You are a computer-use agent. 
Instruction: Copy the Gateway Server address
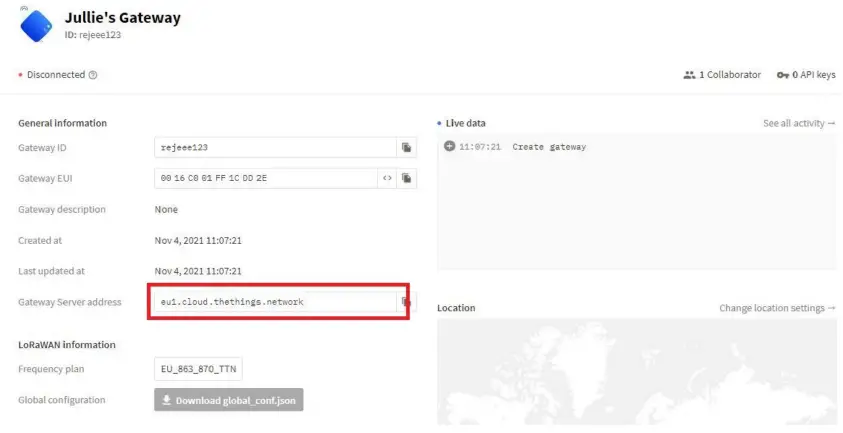406,302
